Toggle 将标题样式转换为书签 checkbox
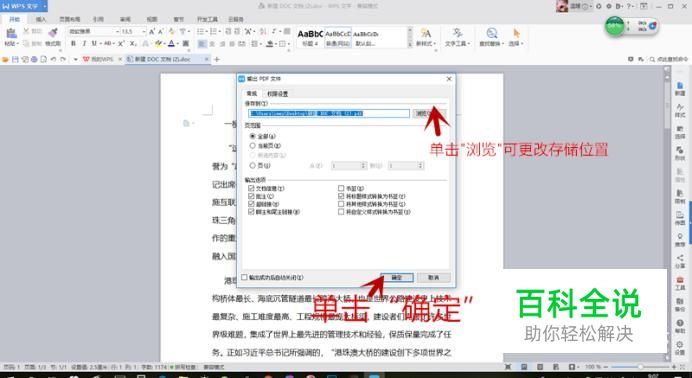Viewport: 692px width, 378px height. 341,196
